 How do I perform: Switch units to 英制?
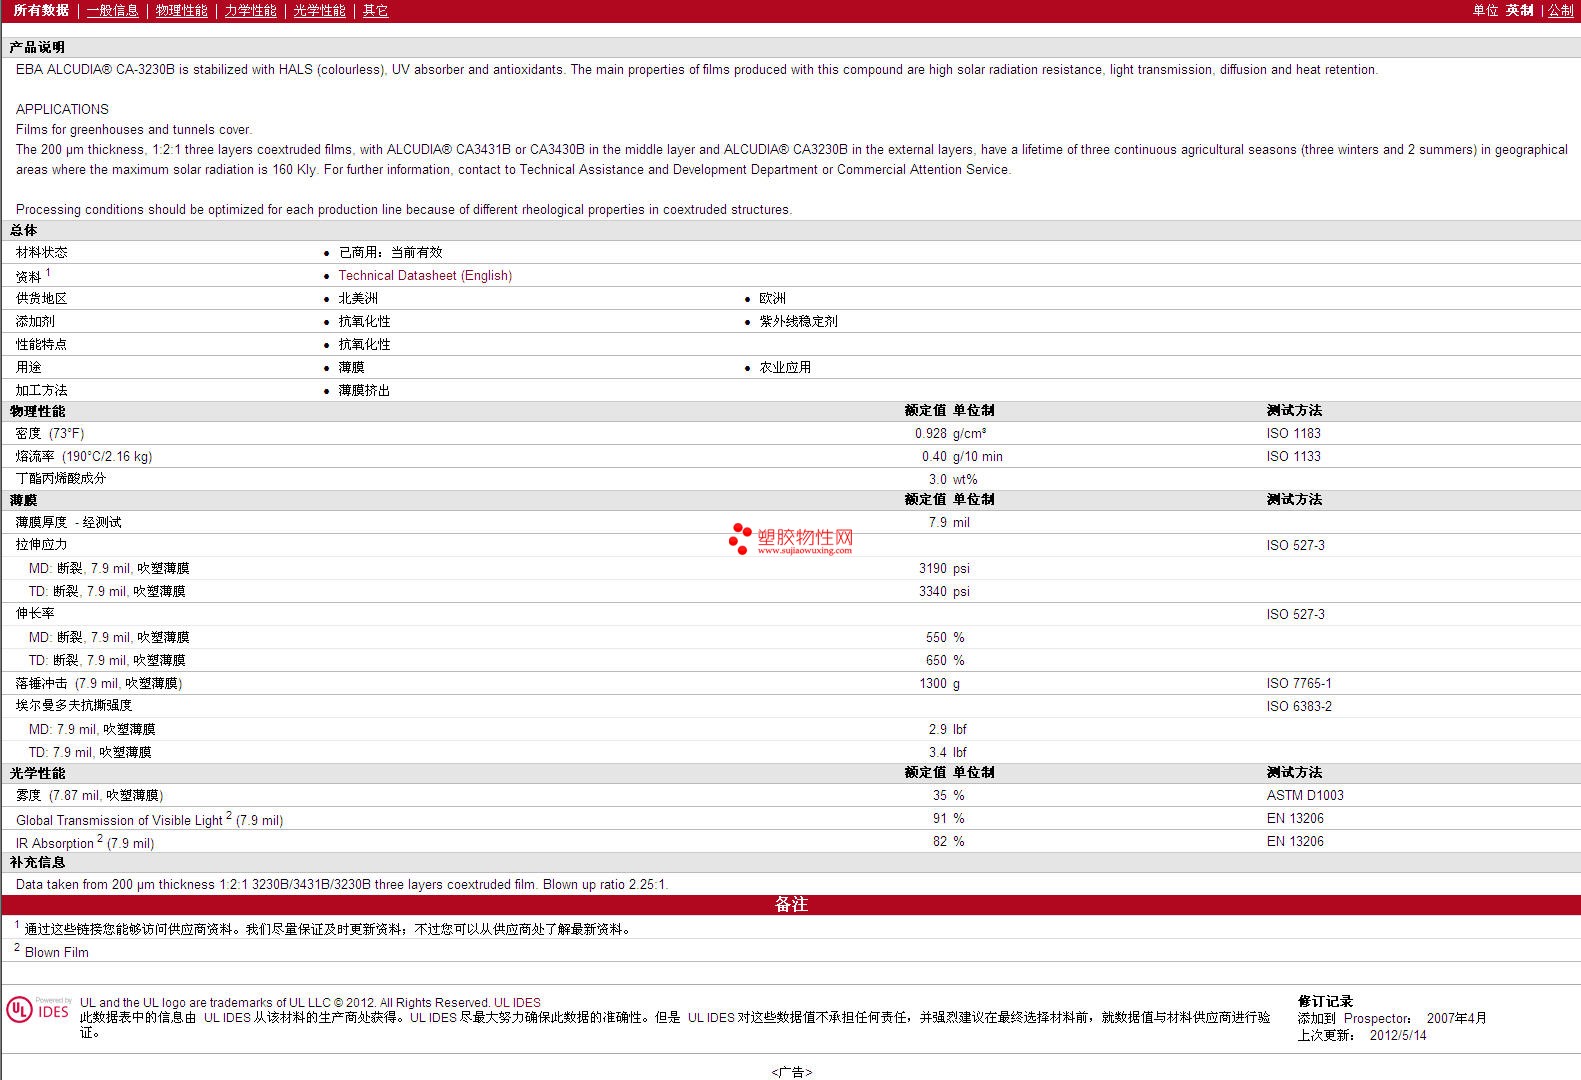[1519, 10]
